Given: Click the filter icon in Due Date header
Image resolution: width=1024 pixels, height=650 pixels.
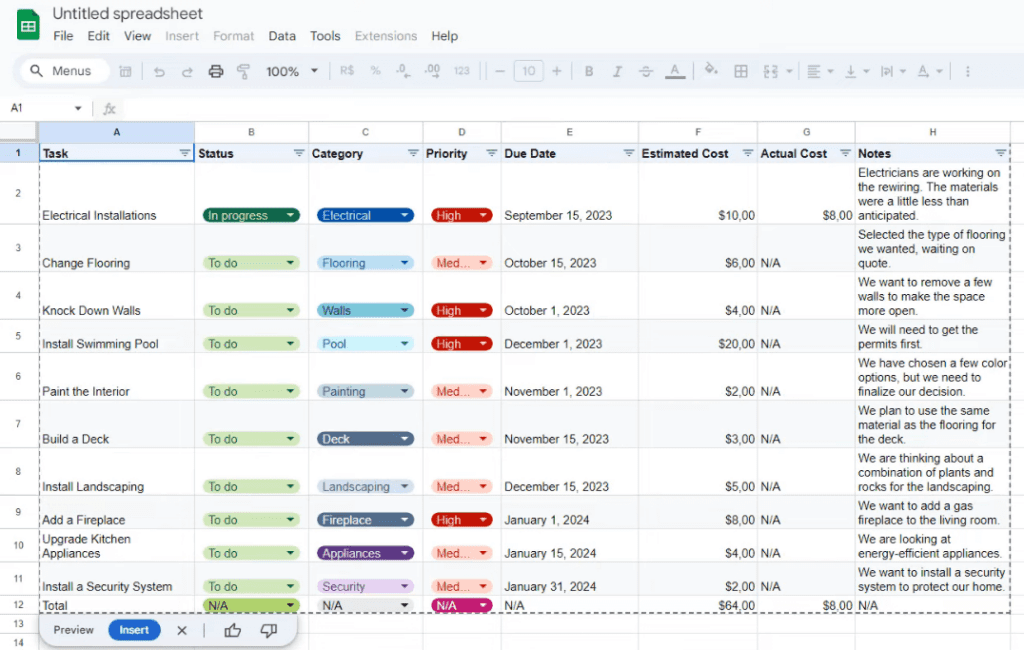Looking at the screenshot, I should (628, 153).
